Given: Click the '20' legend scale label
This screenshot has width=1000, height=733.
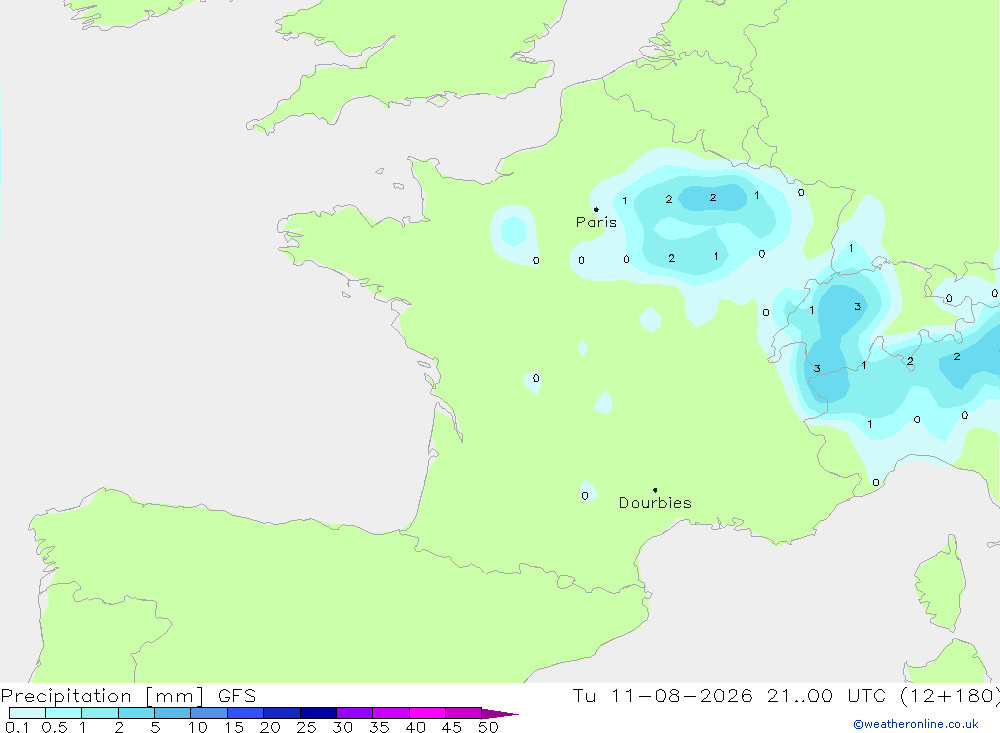Looking at the screenshot, I should [270, 727].
